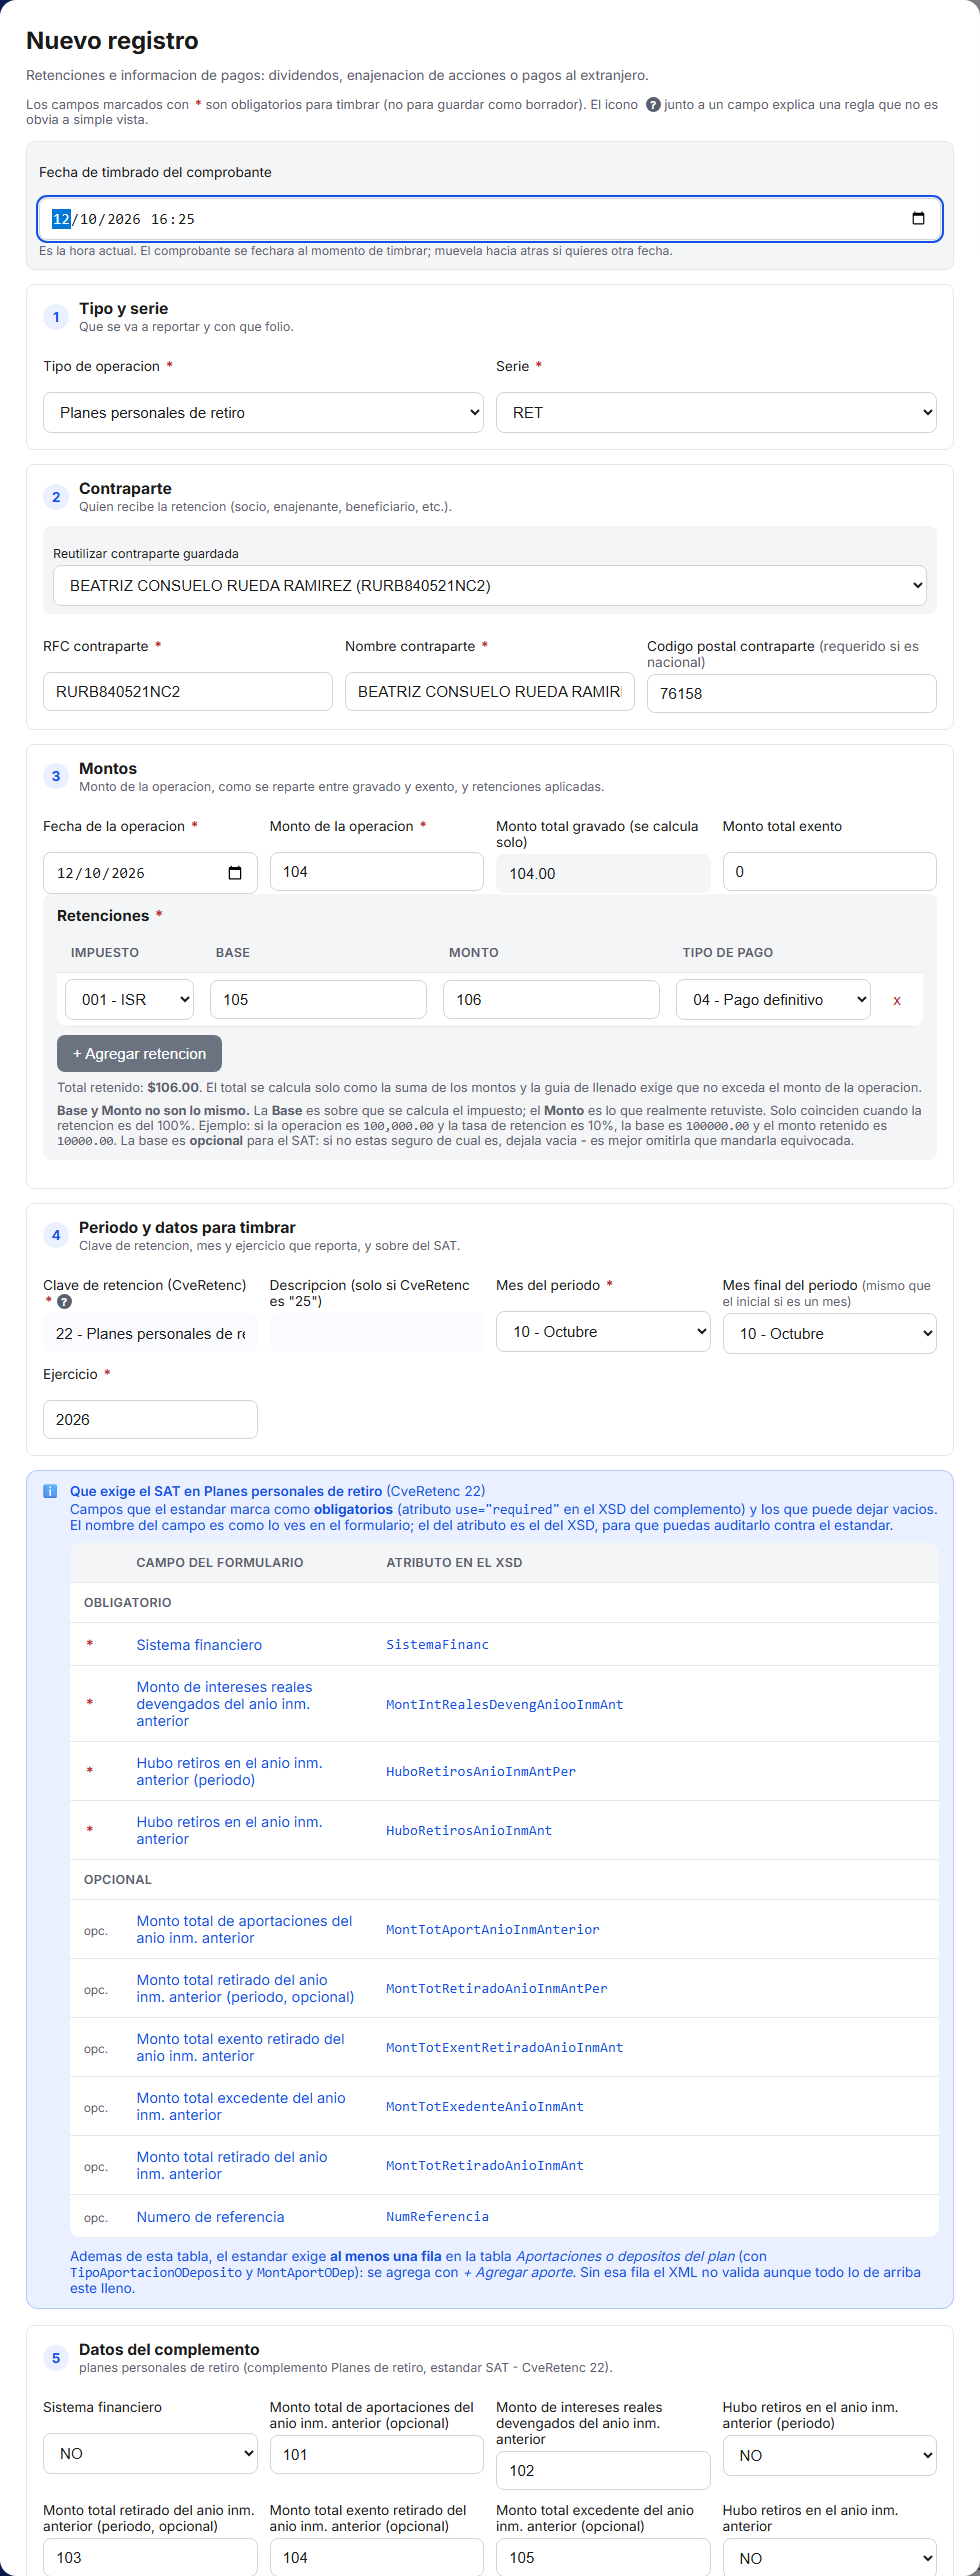Click the RFC contraparte field
This screenshot has width=980, height=2576.
click(x=188, y=691)
